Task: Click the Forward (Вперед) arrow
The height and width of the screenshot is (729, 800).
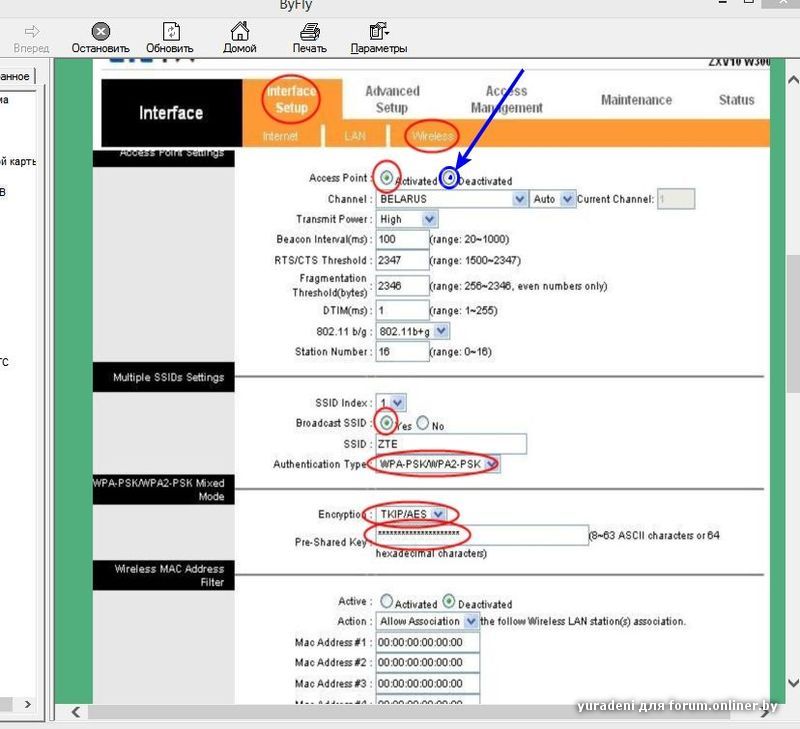Action: pos(32,32)
